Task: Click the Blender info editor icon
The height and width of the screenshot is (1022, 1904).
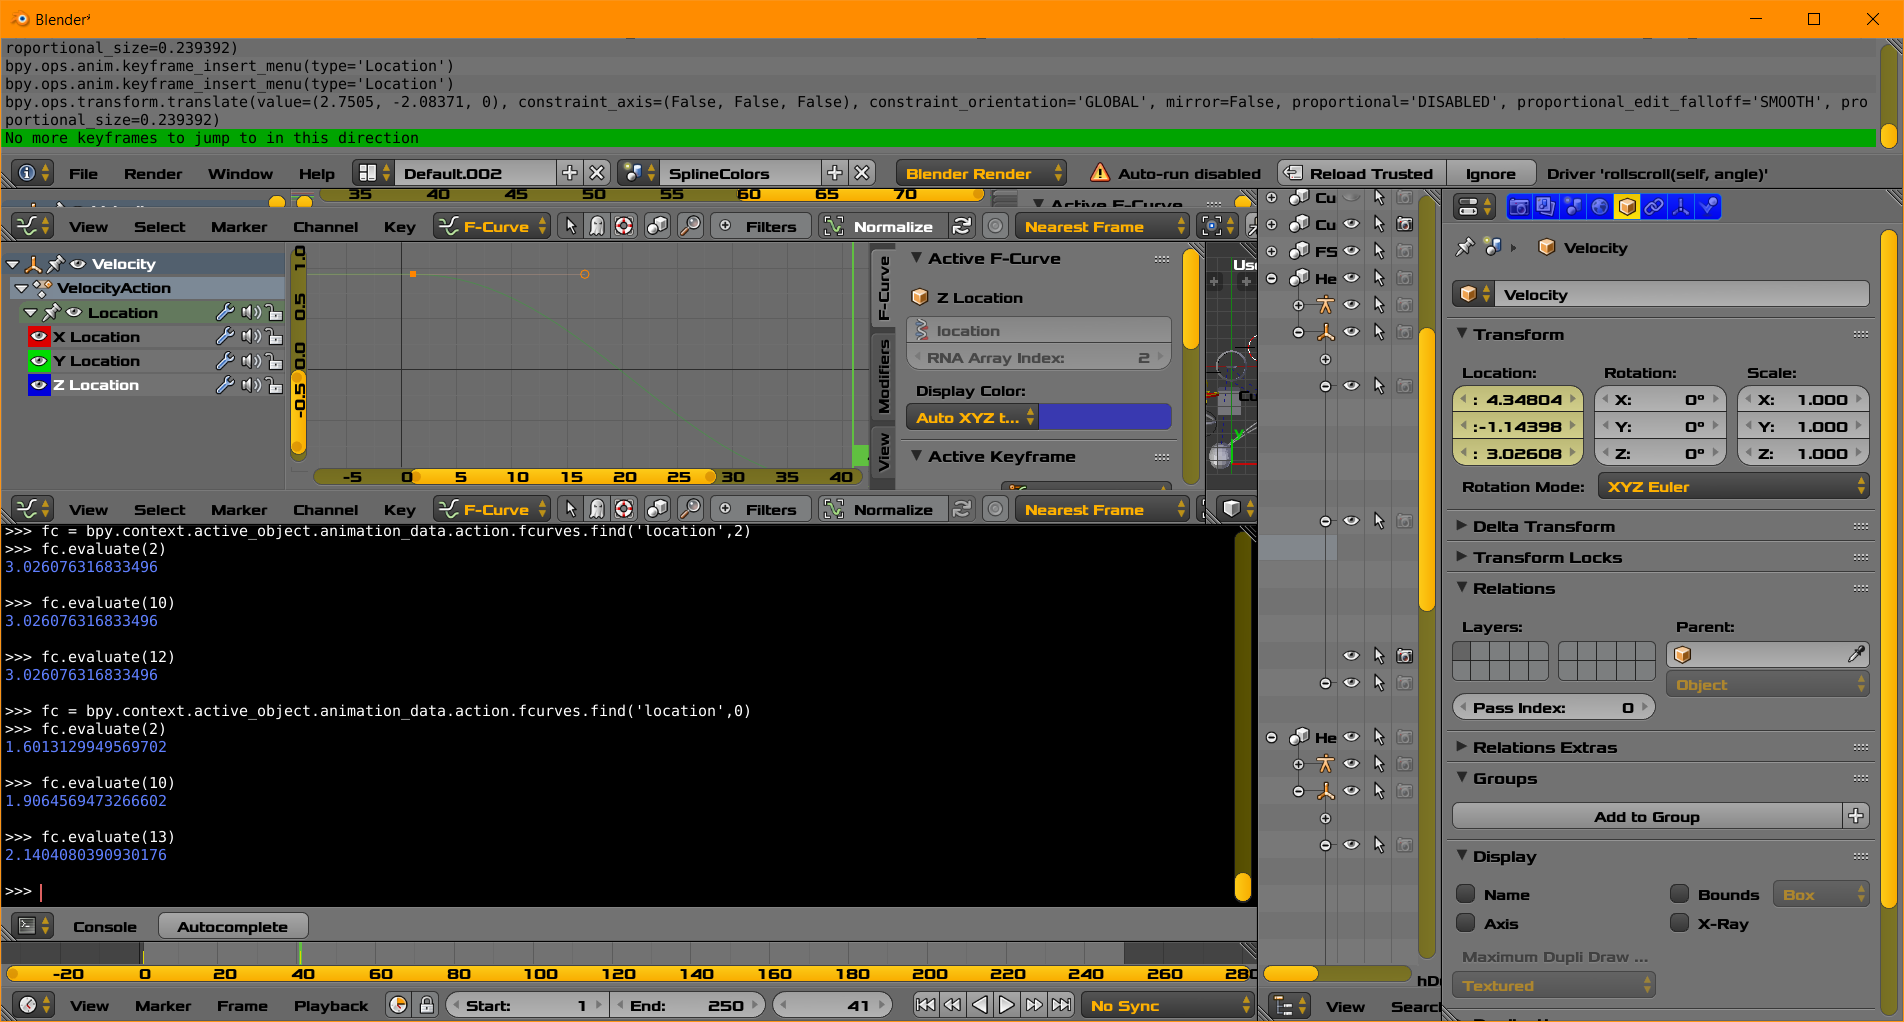Action: (33, 173)
